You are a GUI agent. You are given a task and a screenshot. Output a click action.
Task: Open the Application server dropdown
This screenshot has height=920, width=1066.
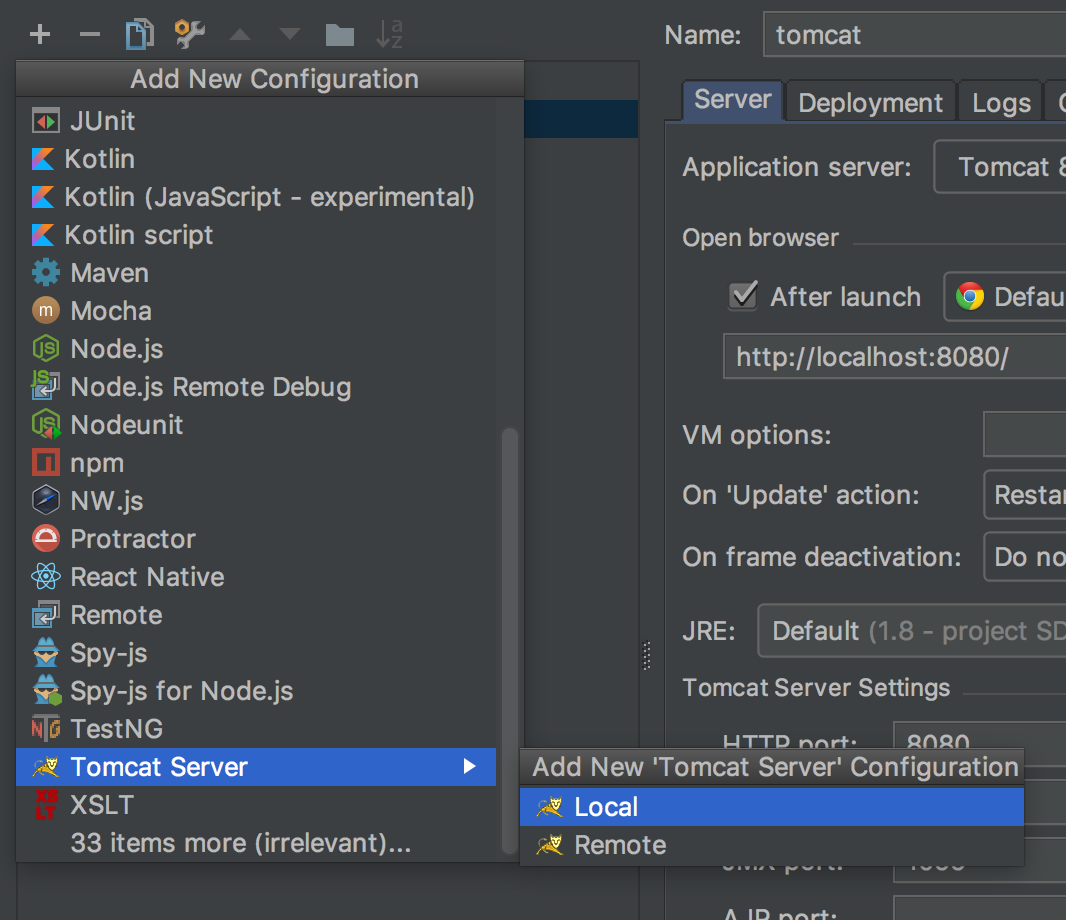[x=1010, y=166]
